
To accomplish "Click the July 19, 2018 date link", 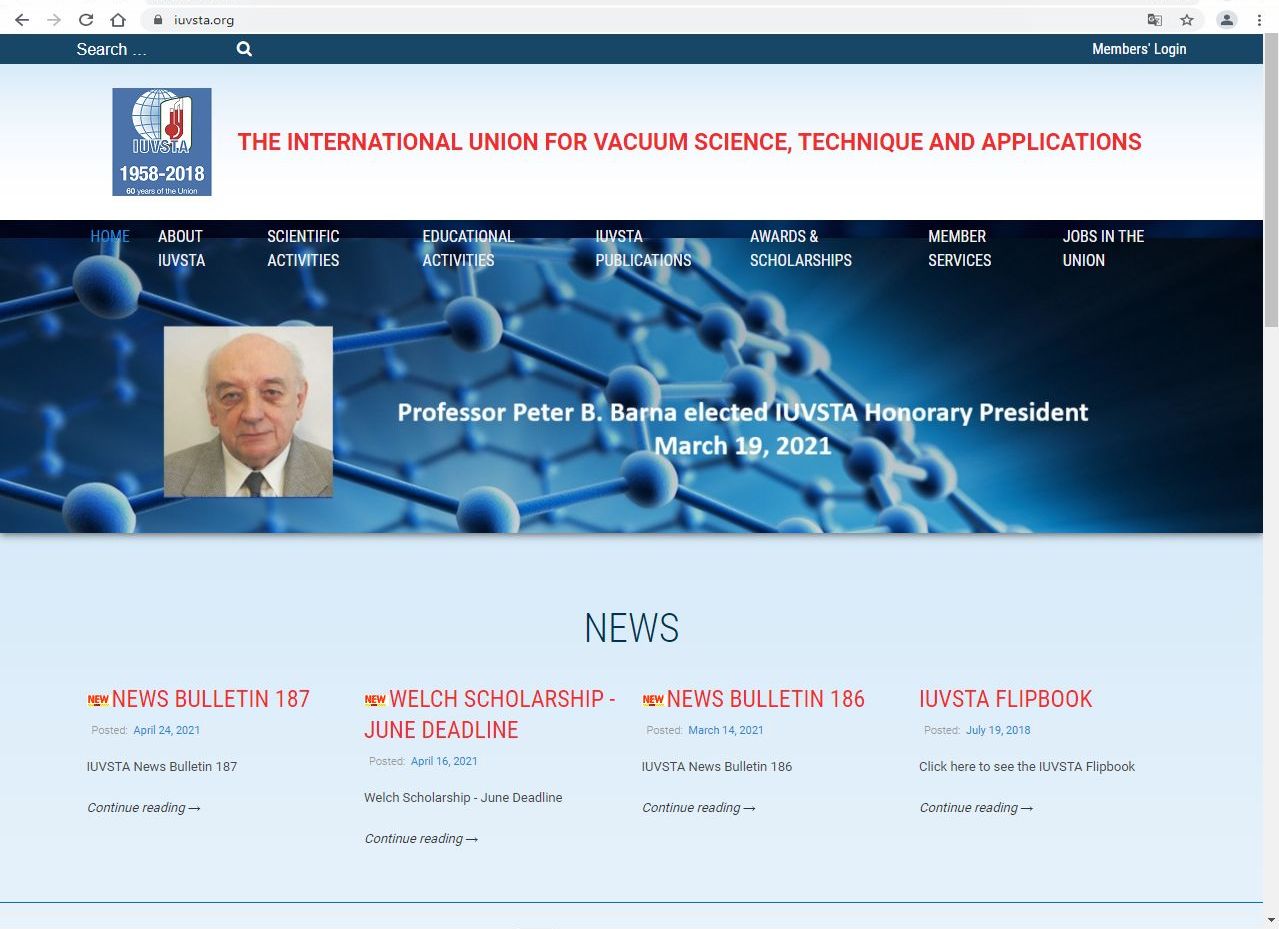I will click(998, 730).
